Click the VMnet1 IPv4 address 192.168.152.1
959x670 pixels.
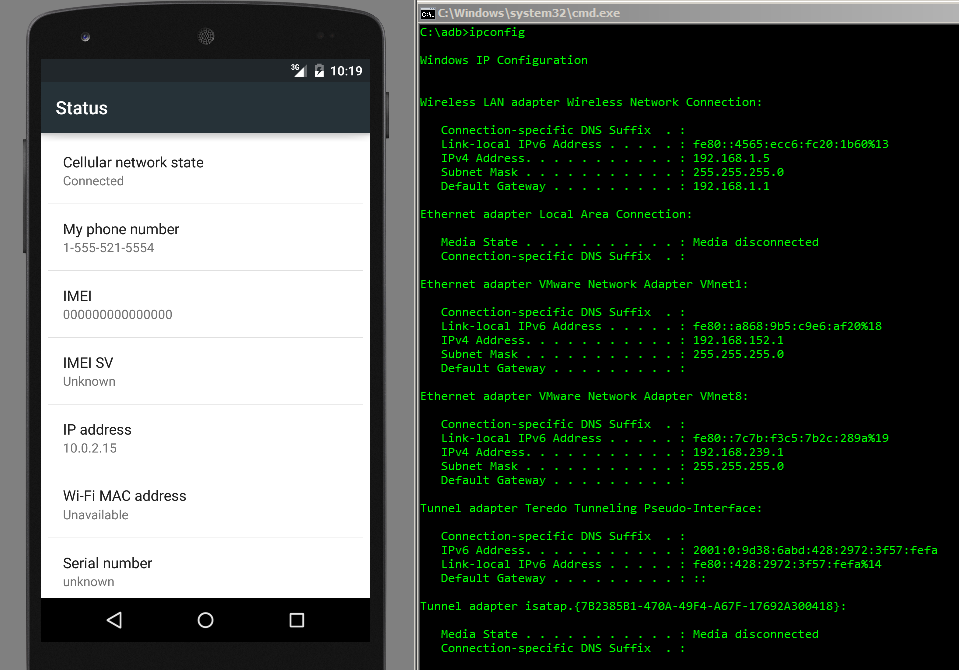point(738,340)
